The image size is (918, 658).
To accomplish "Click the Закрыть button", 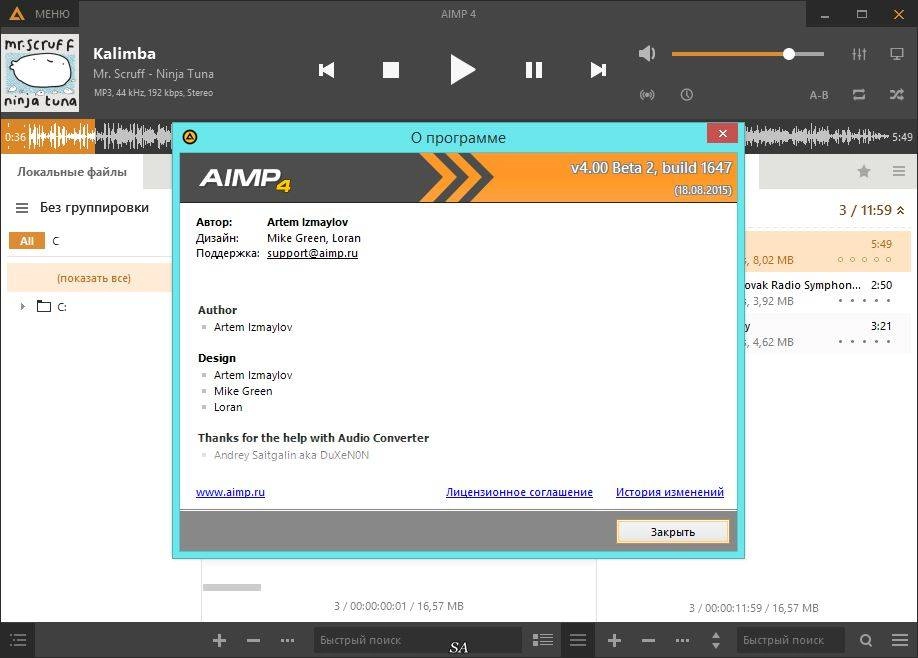I will pos(673,532).
